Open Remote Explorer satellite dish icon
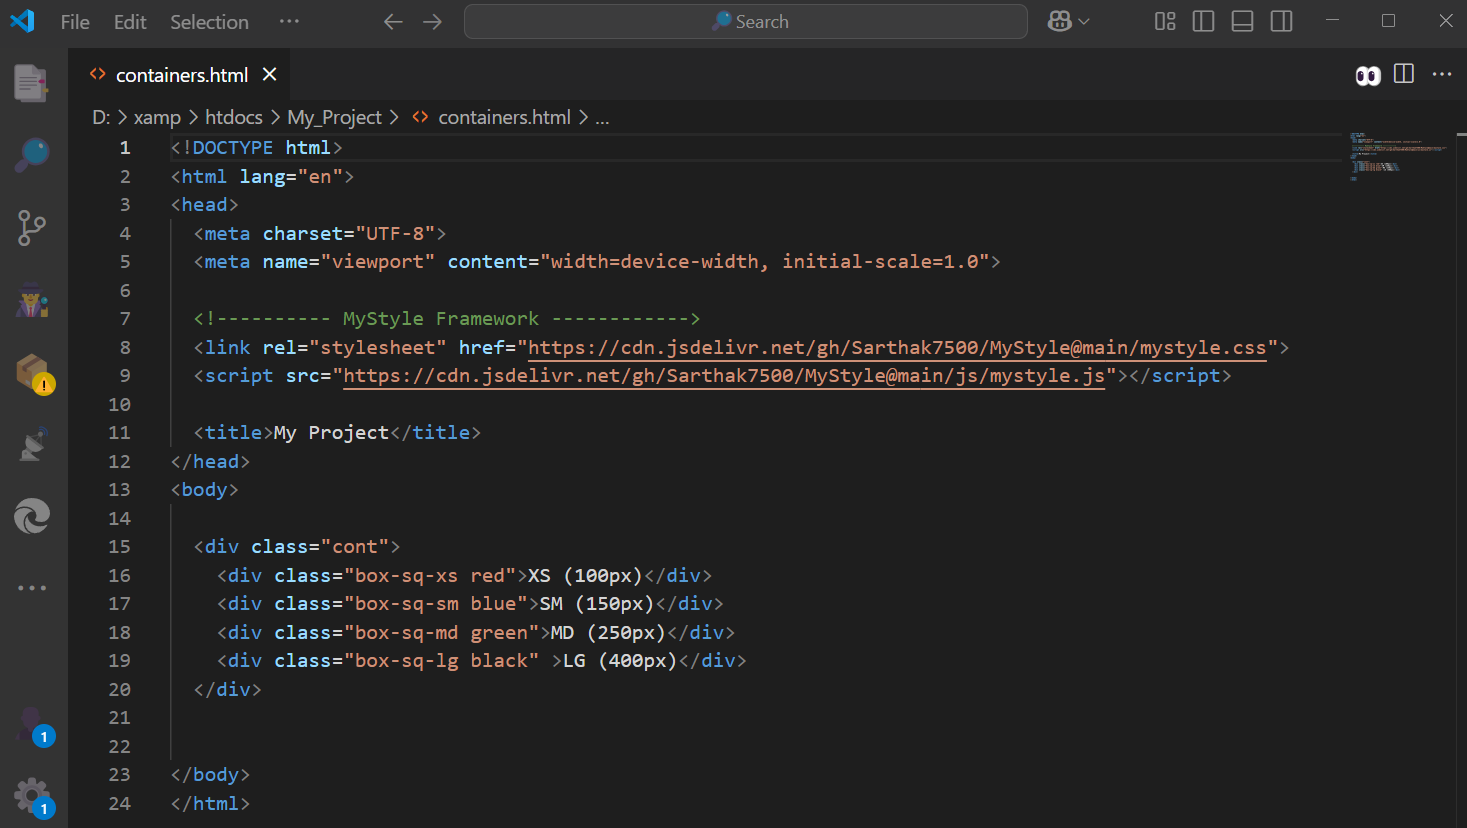The width and height of the screenshot is (1467, 828). (32, 445)
